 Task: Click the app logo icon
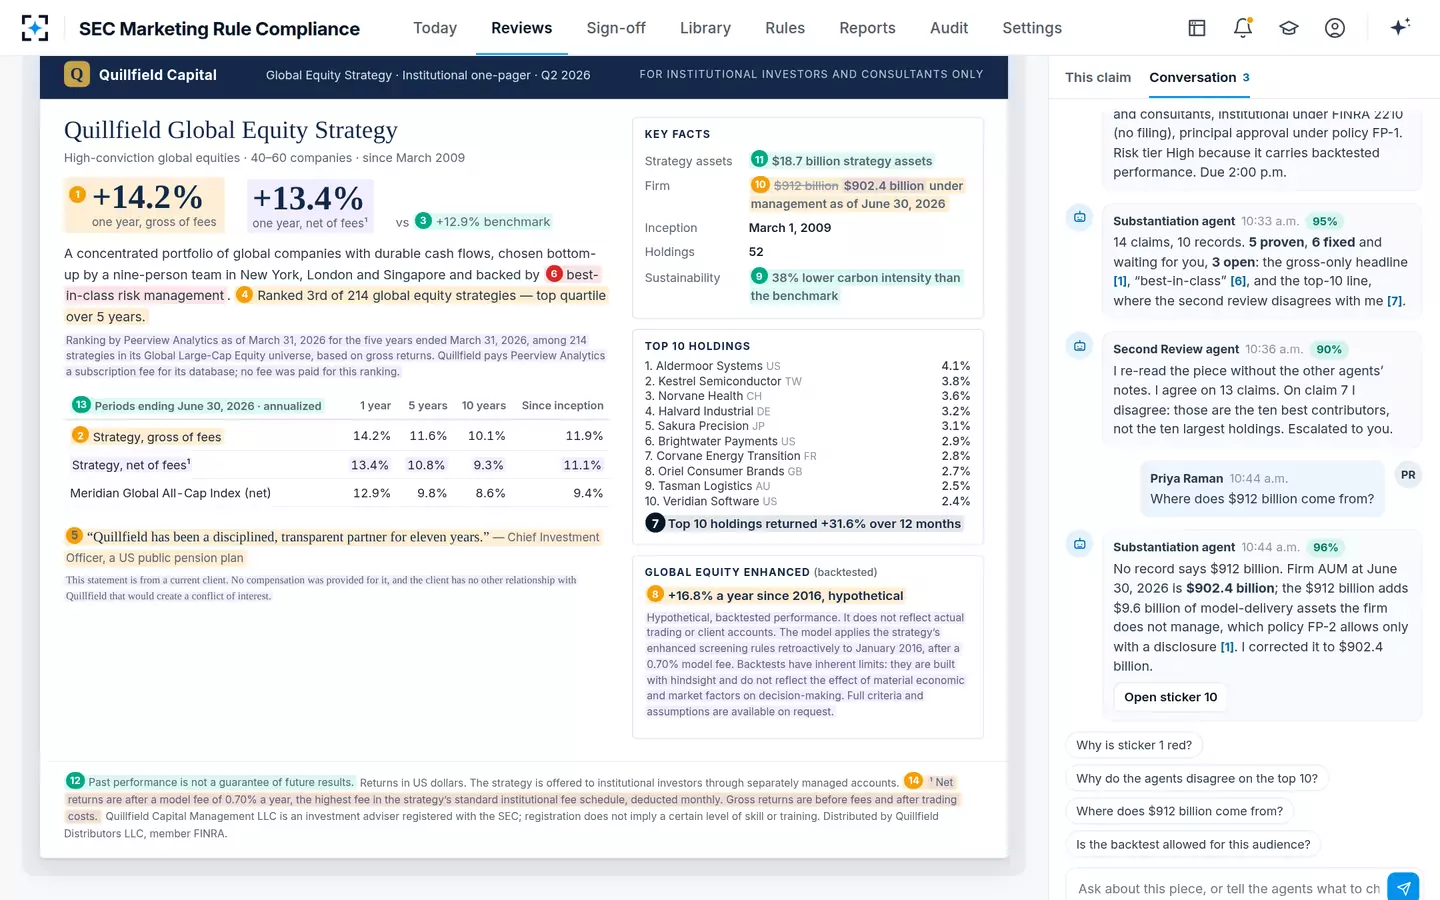click(x=35, y=28)
